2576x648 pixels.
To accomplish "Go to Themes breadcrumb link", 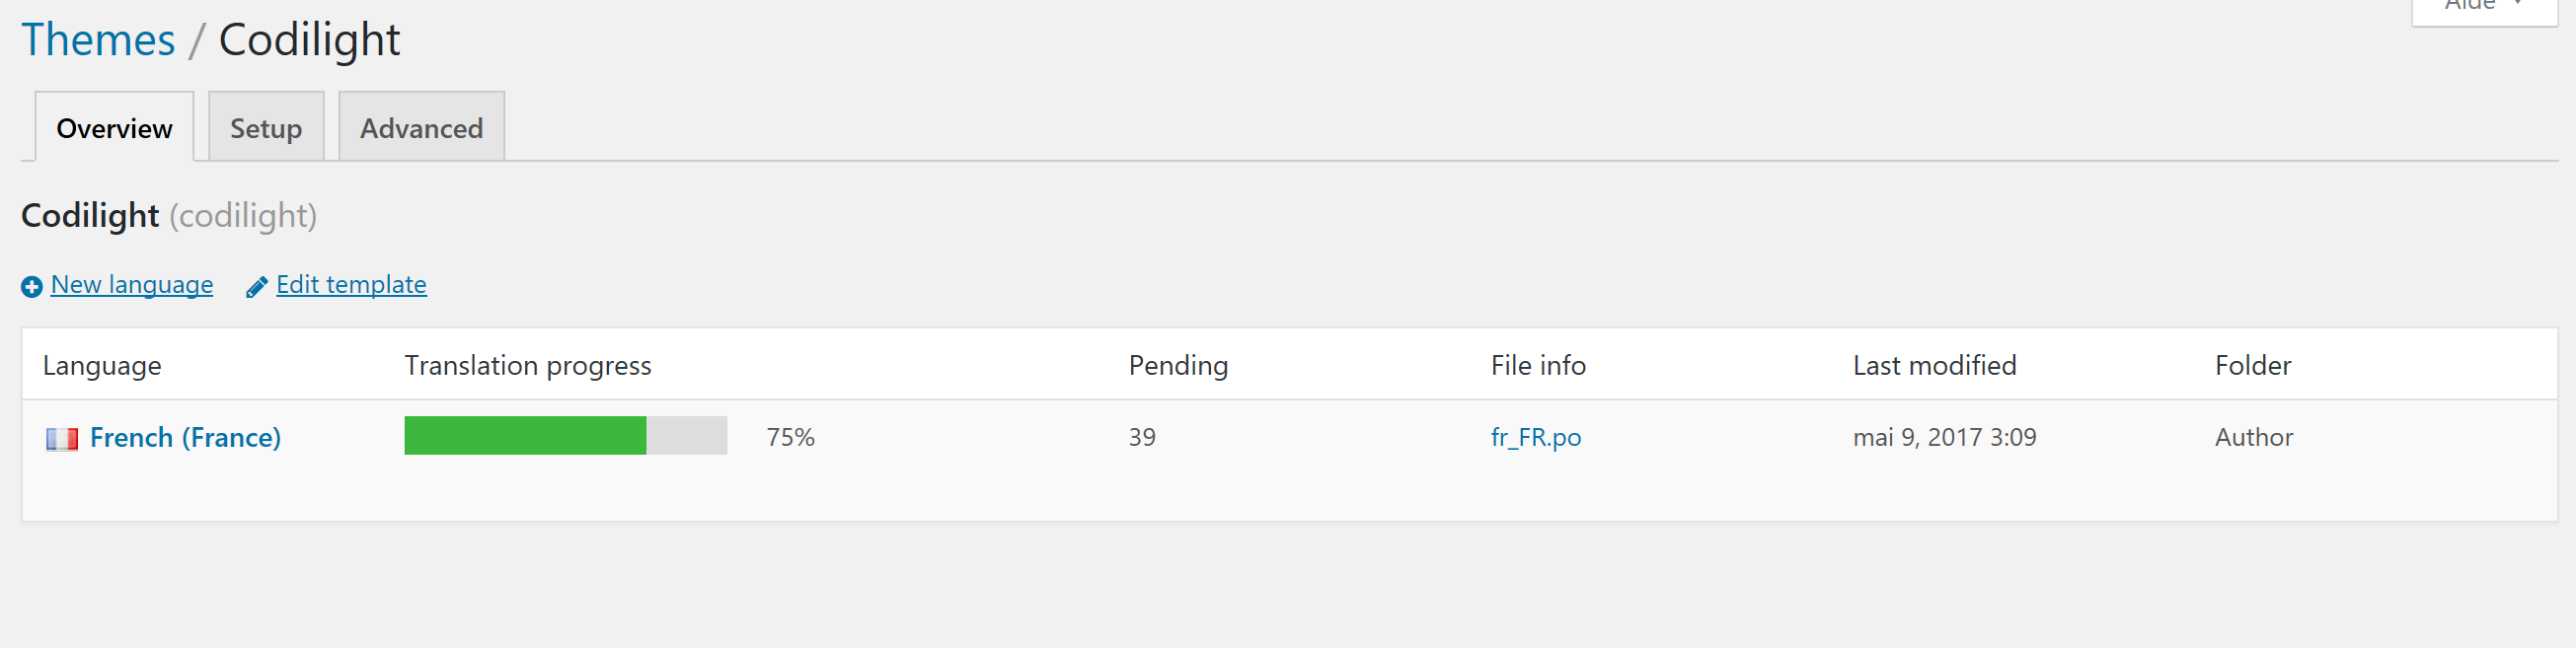I will click(x=98, y=41).
